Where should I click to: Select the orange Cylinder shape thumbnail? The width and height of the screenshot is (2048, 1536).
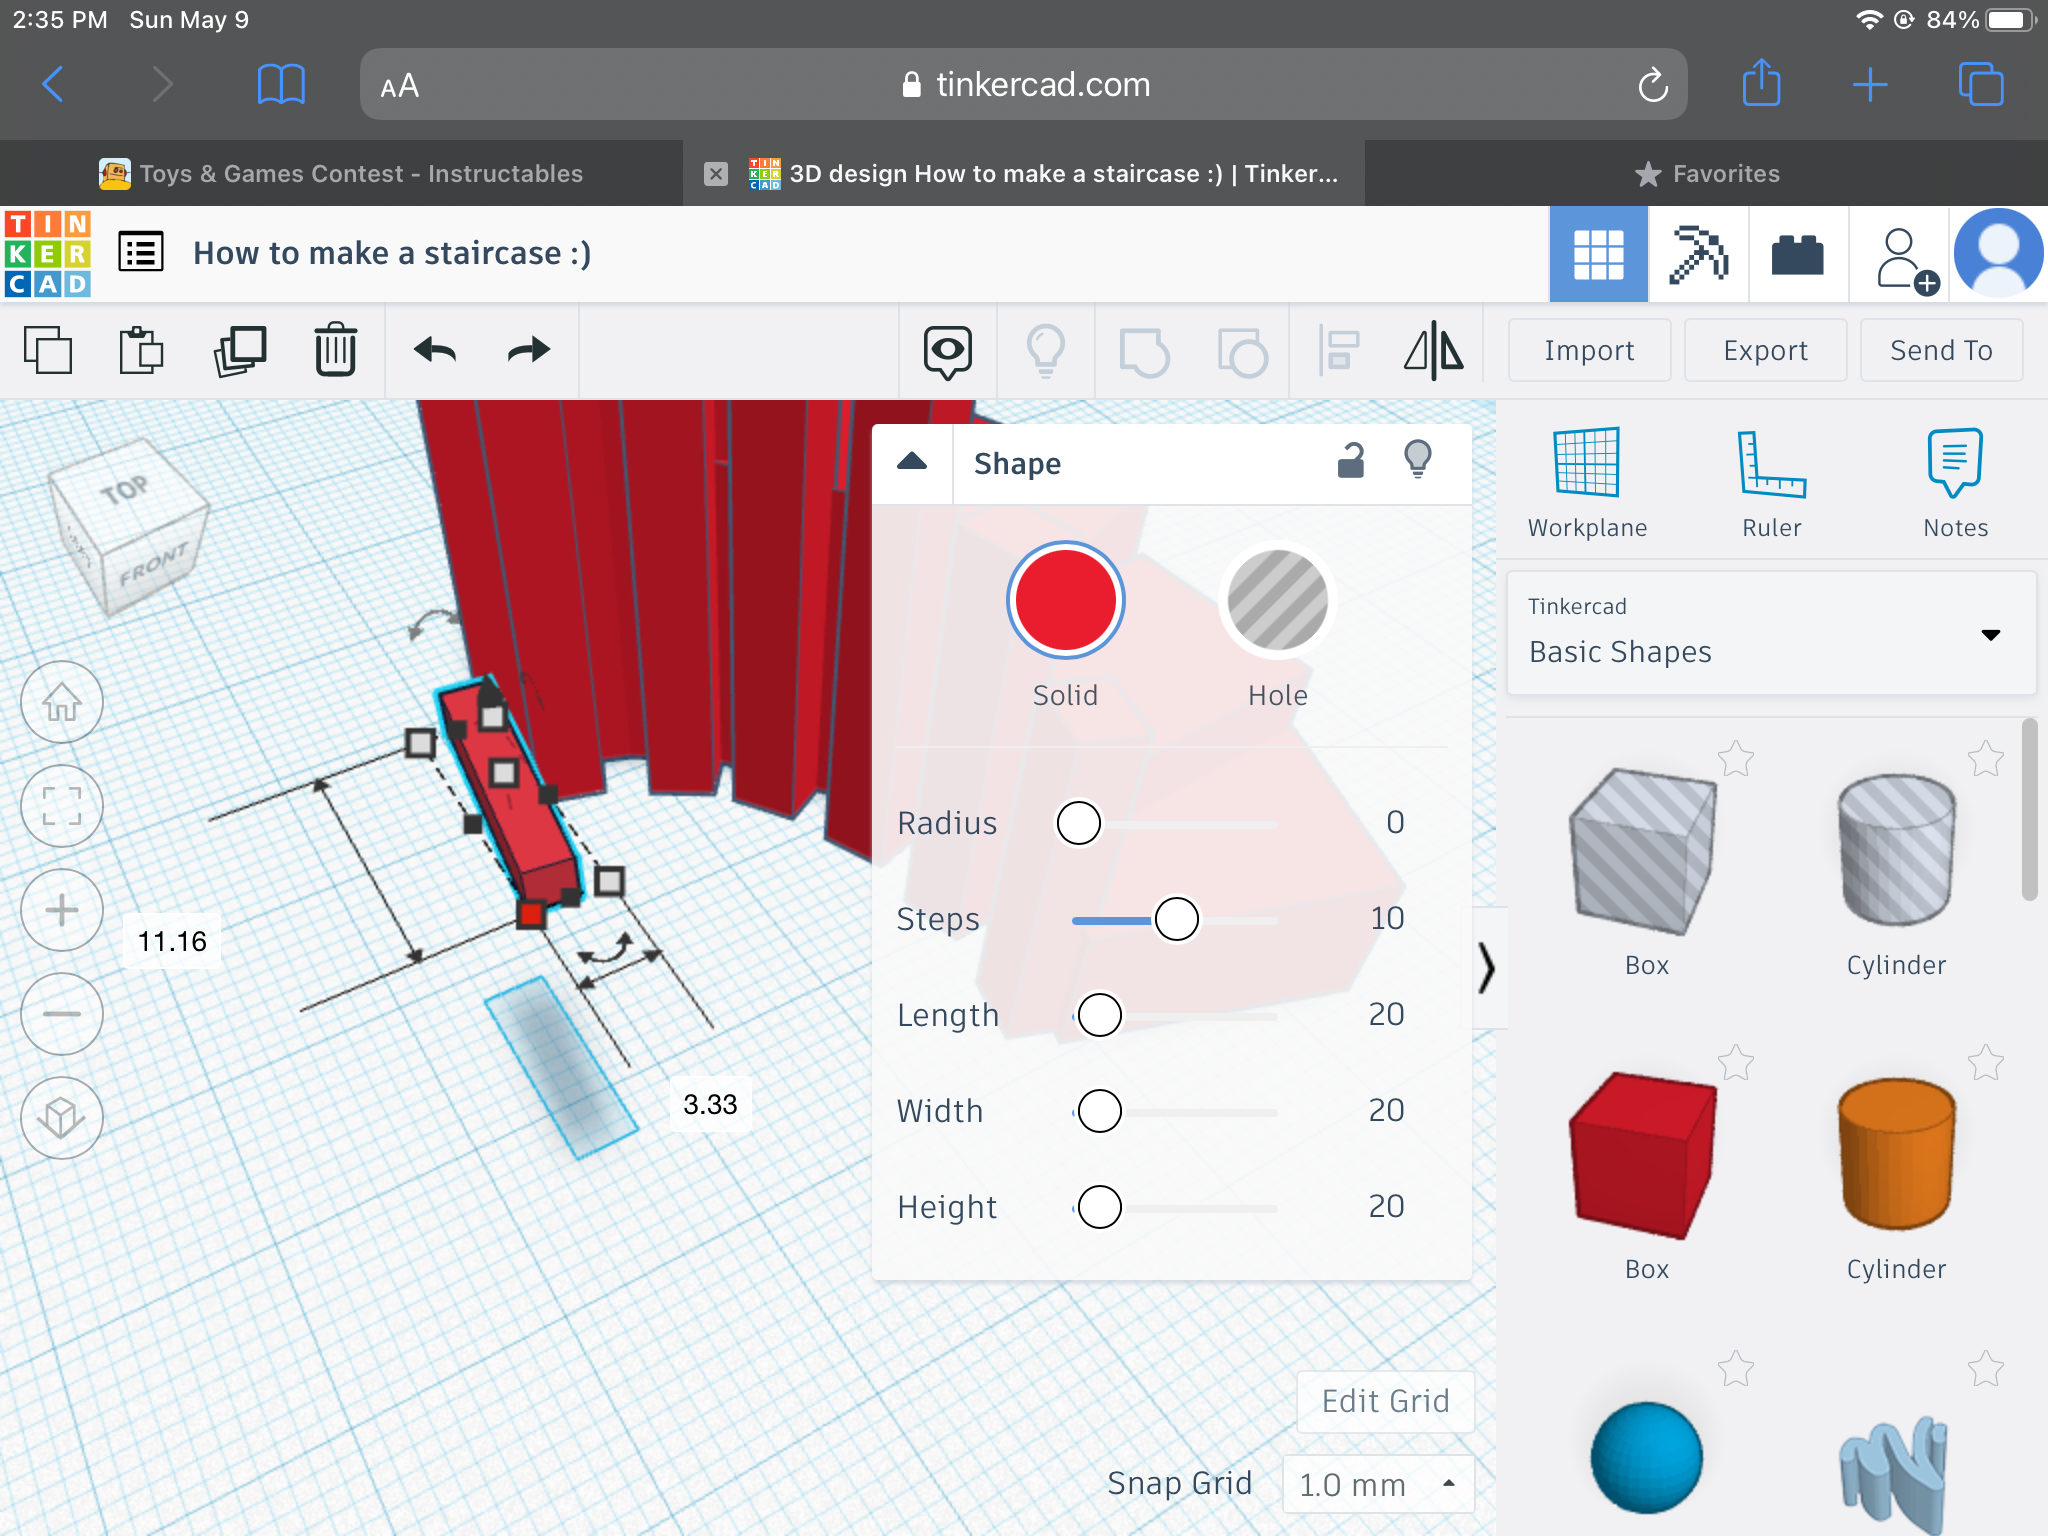pyautogui.click(x=1896, y=1153)
